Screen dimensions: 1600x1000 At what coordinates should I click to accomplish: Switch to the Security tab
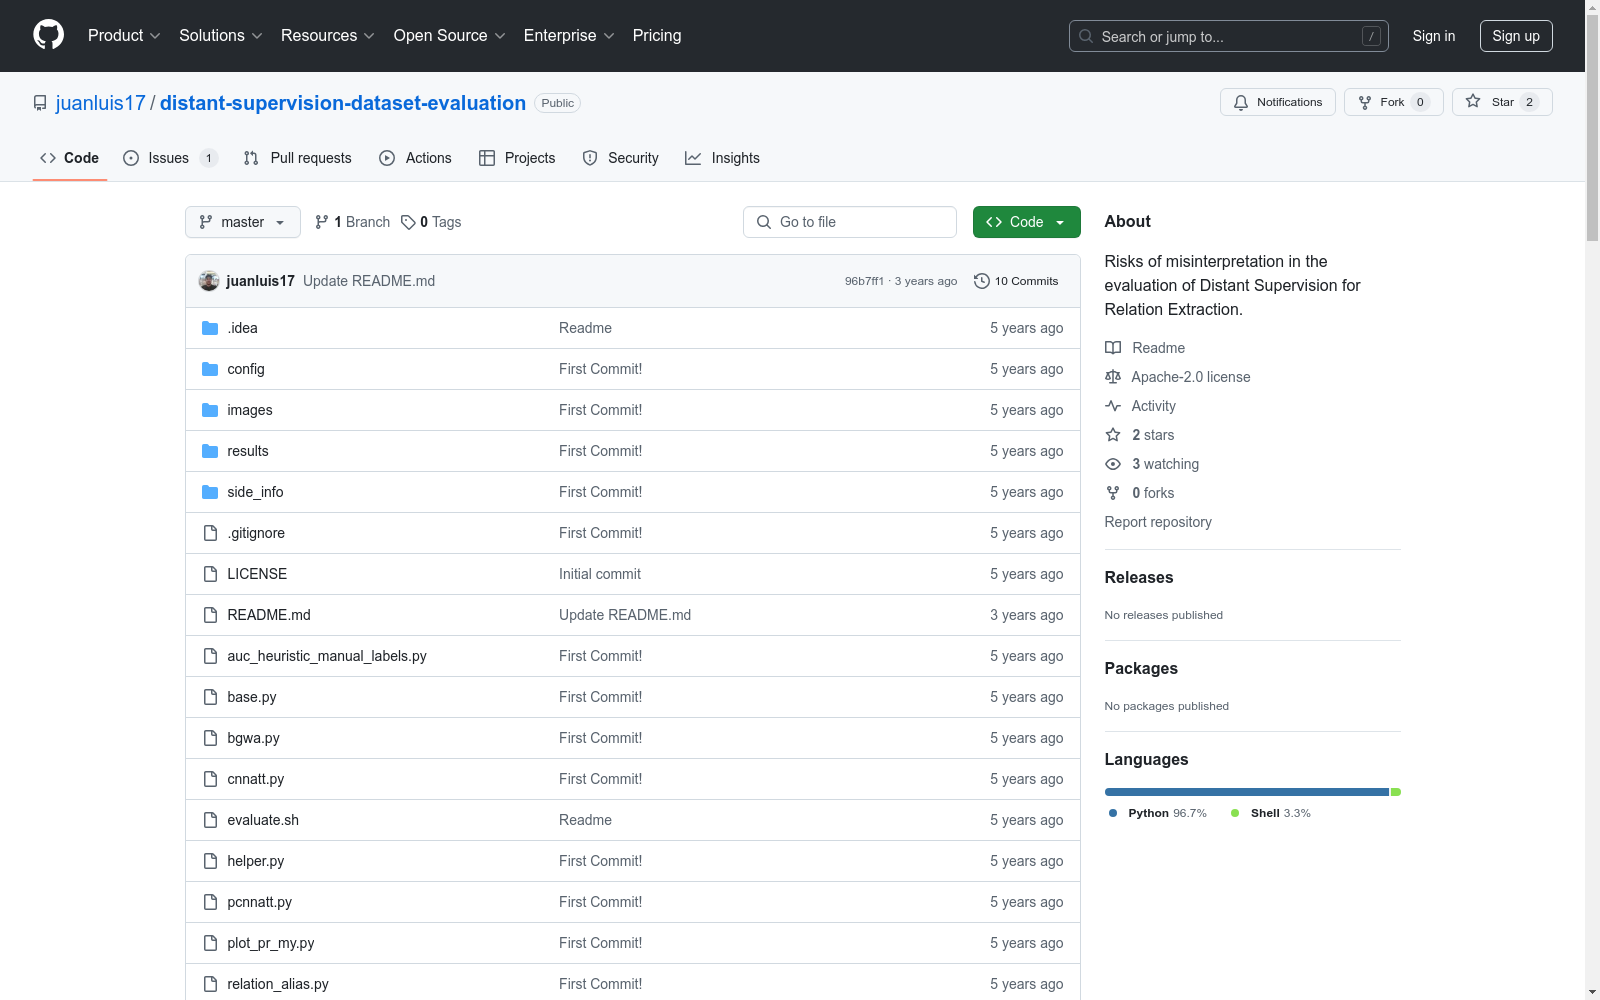pos(621,158)
